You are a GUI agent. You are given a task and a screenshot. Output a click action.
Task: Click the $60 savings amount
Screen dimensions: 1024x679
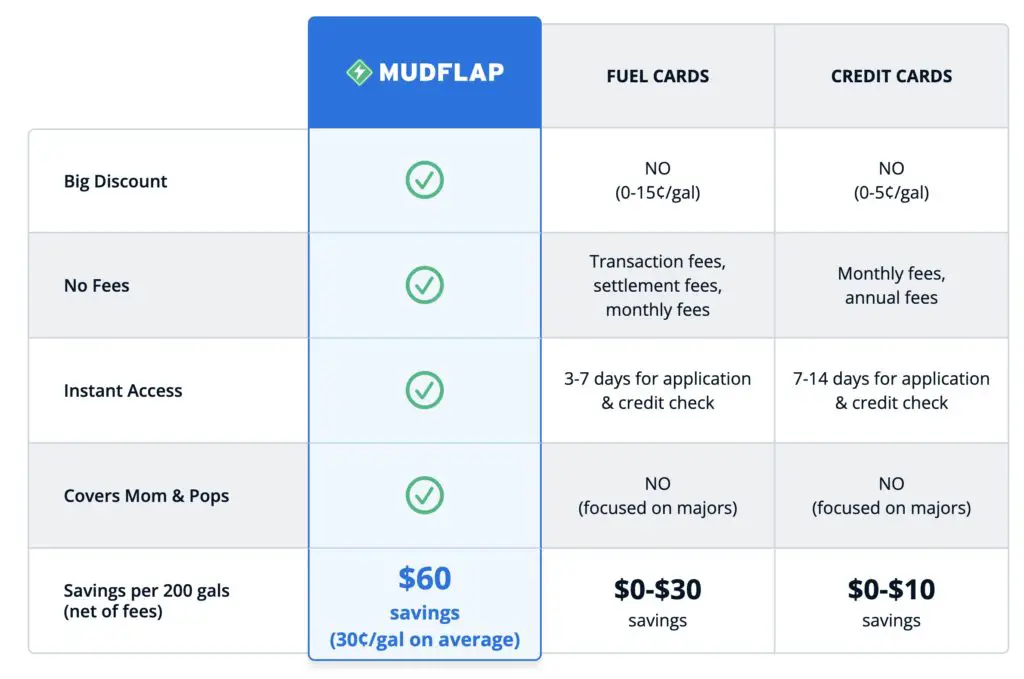click(425, 578)
